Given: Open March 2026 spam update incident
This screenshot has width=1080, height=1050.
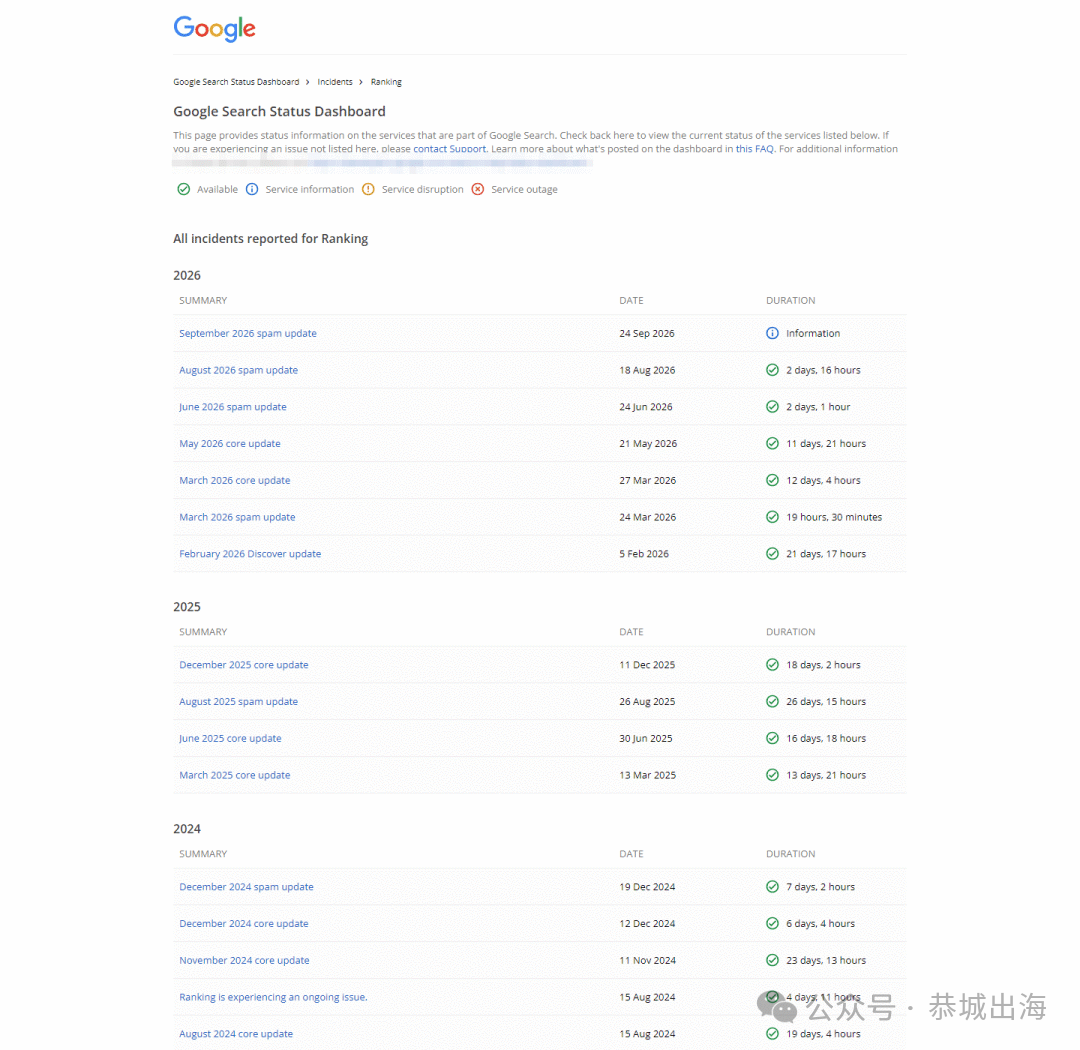Looking at the screenshot, I should pyautogui.click(x=237, y=517).
